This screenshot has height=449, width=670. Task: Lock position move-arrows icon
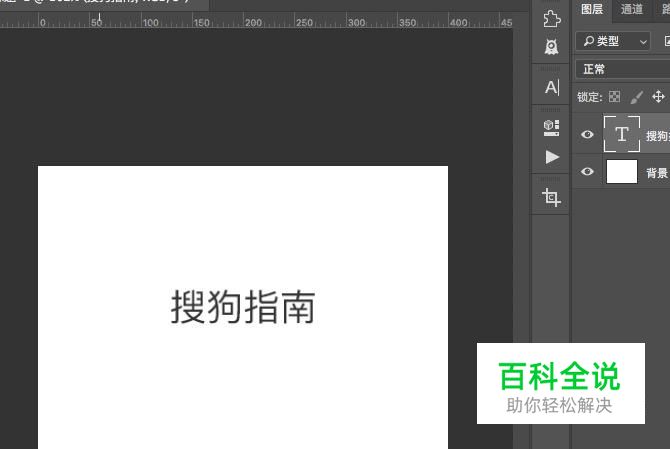pyautogui.click(x=658, y=97)
